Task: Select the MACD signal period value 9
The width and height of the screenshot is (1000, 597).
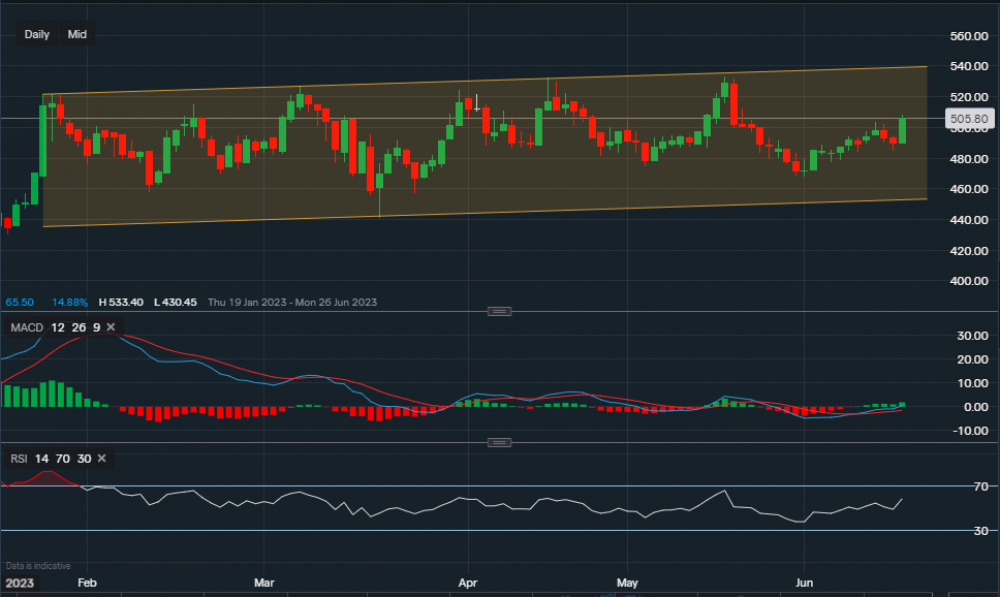Action: (95, 328)
